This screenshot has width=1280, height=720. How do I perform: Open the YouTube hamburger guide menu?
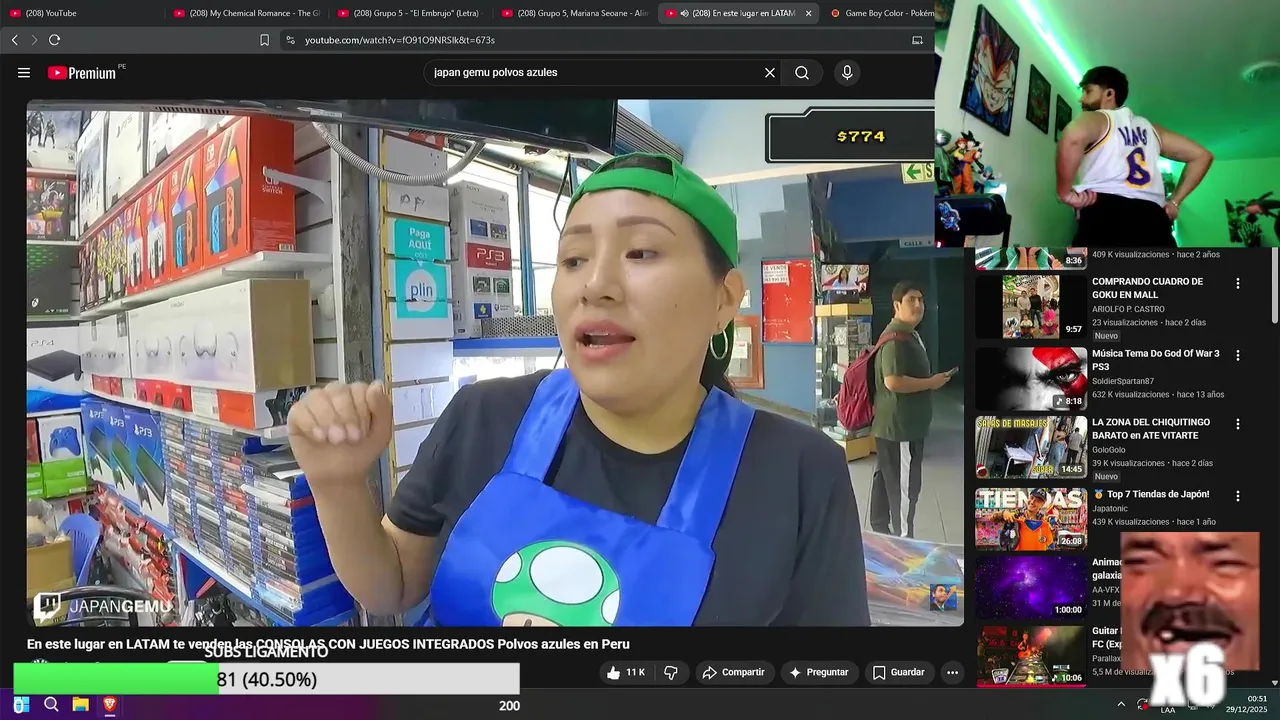pyautogui.click(x=24, y=73)
